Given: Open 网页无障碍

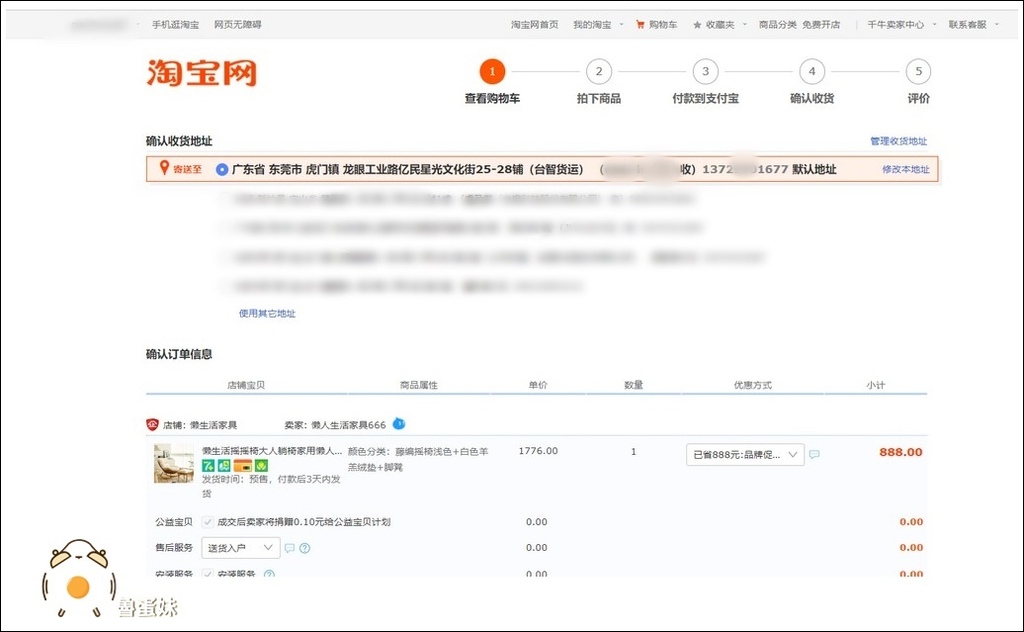Looking at the screenshot, I should tap(238, 25).
